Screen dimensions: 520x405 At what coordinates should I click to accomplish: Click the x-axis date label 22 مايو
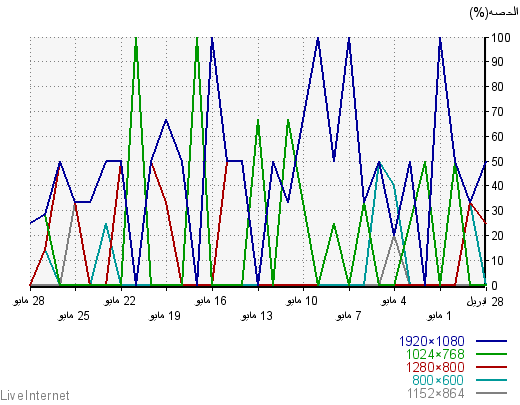(x=120, y=301)
